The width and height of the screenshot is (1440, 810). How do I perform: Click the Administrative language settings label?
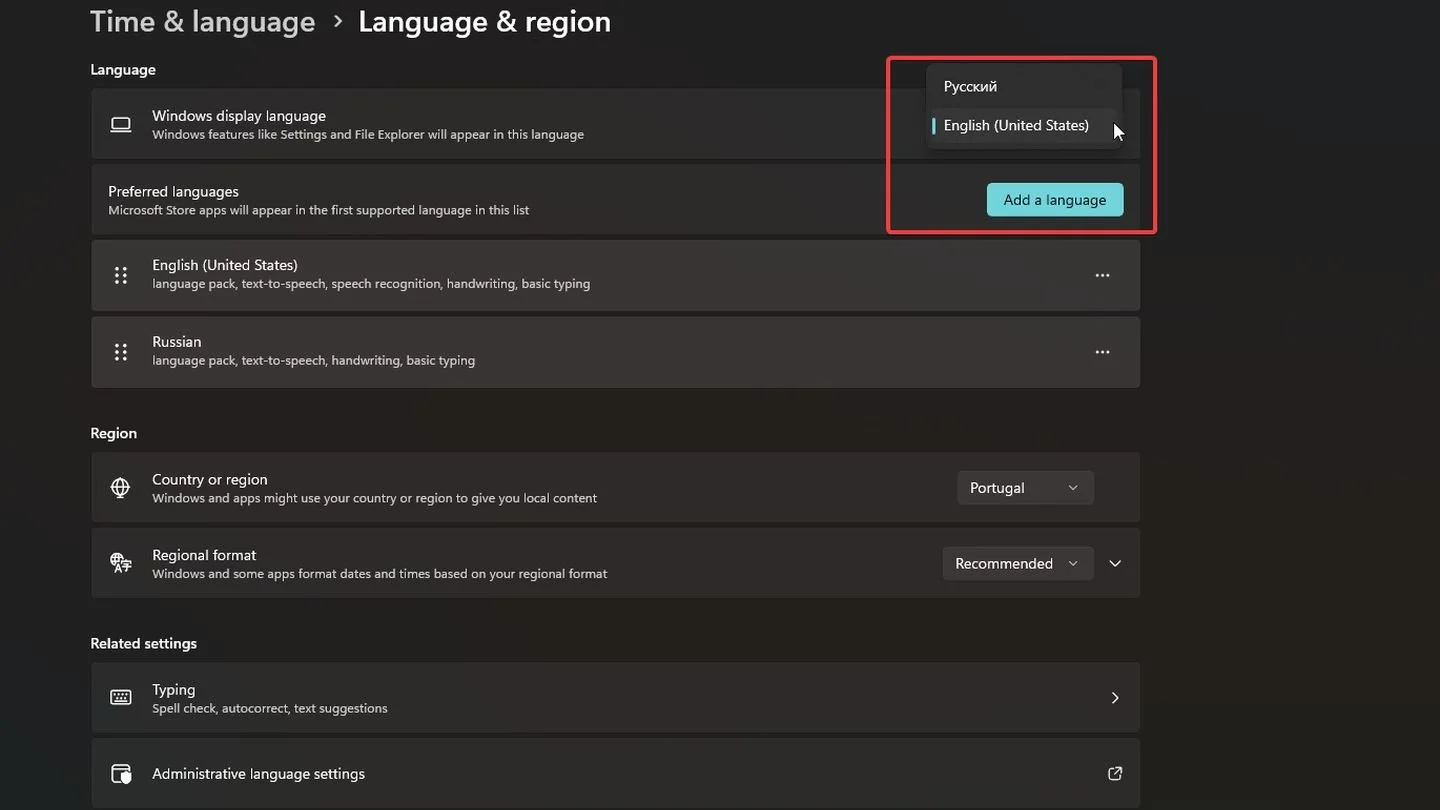point(258,774)
